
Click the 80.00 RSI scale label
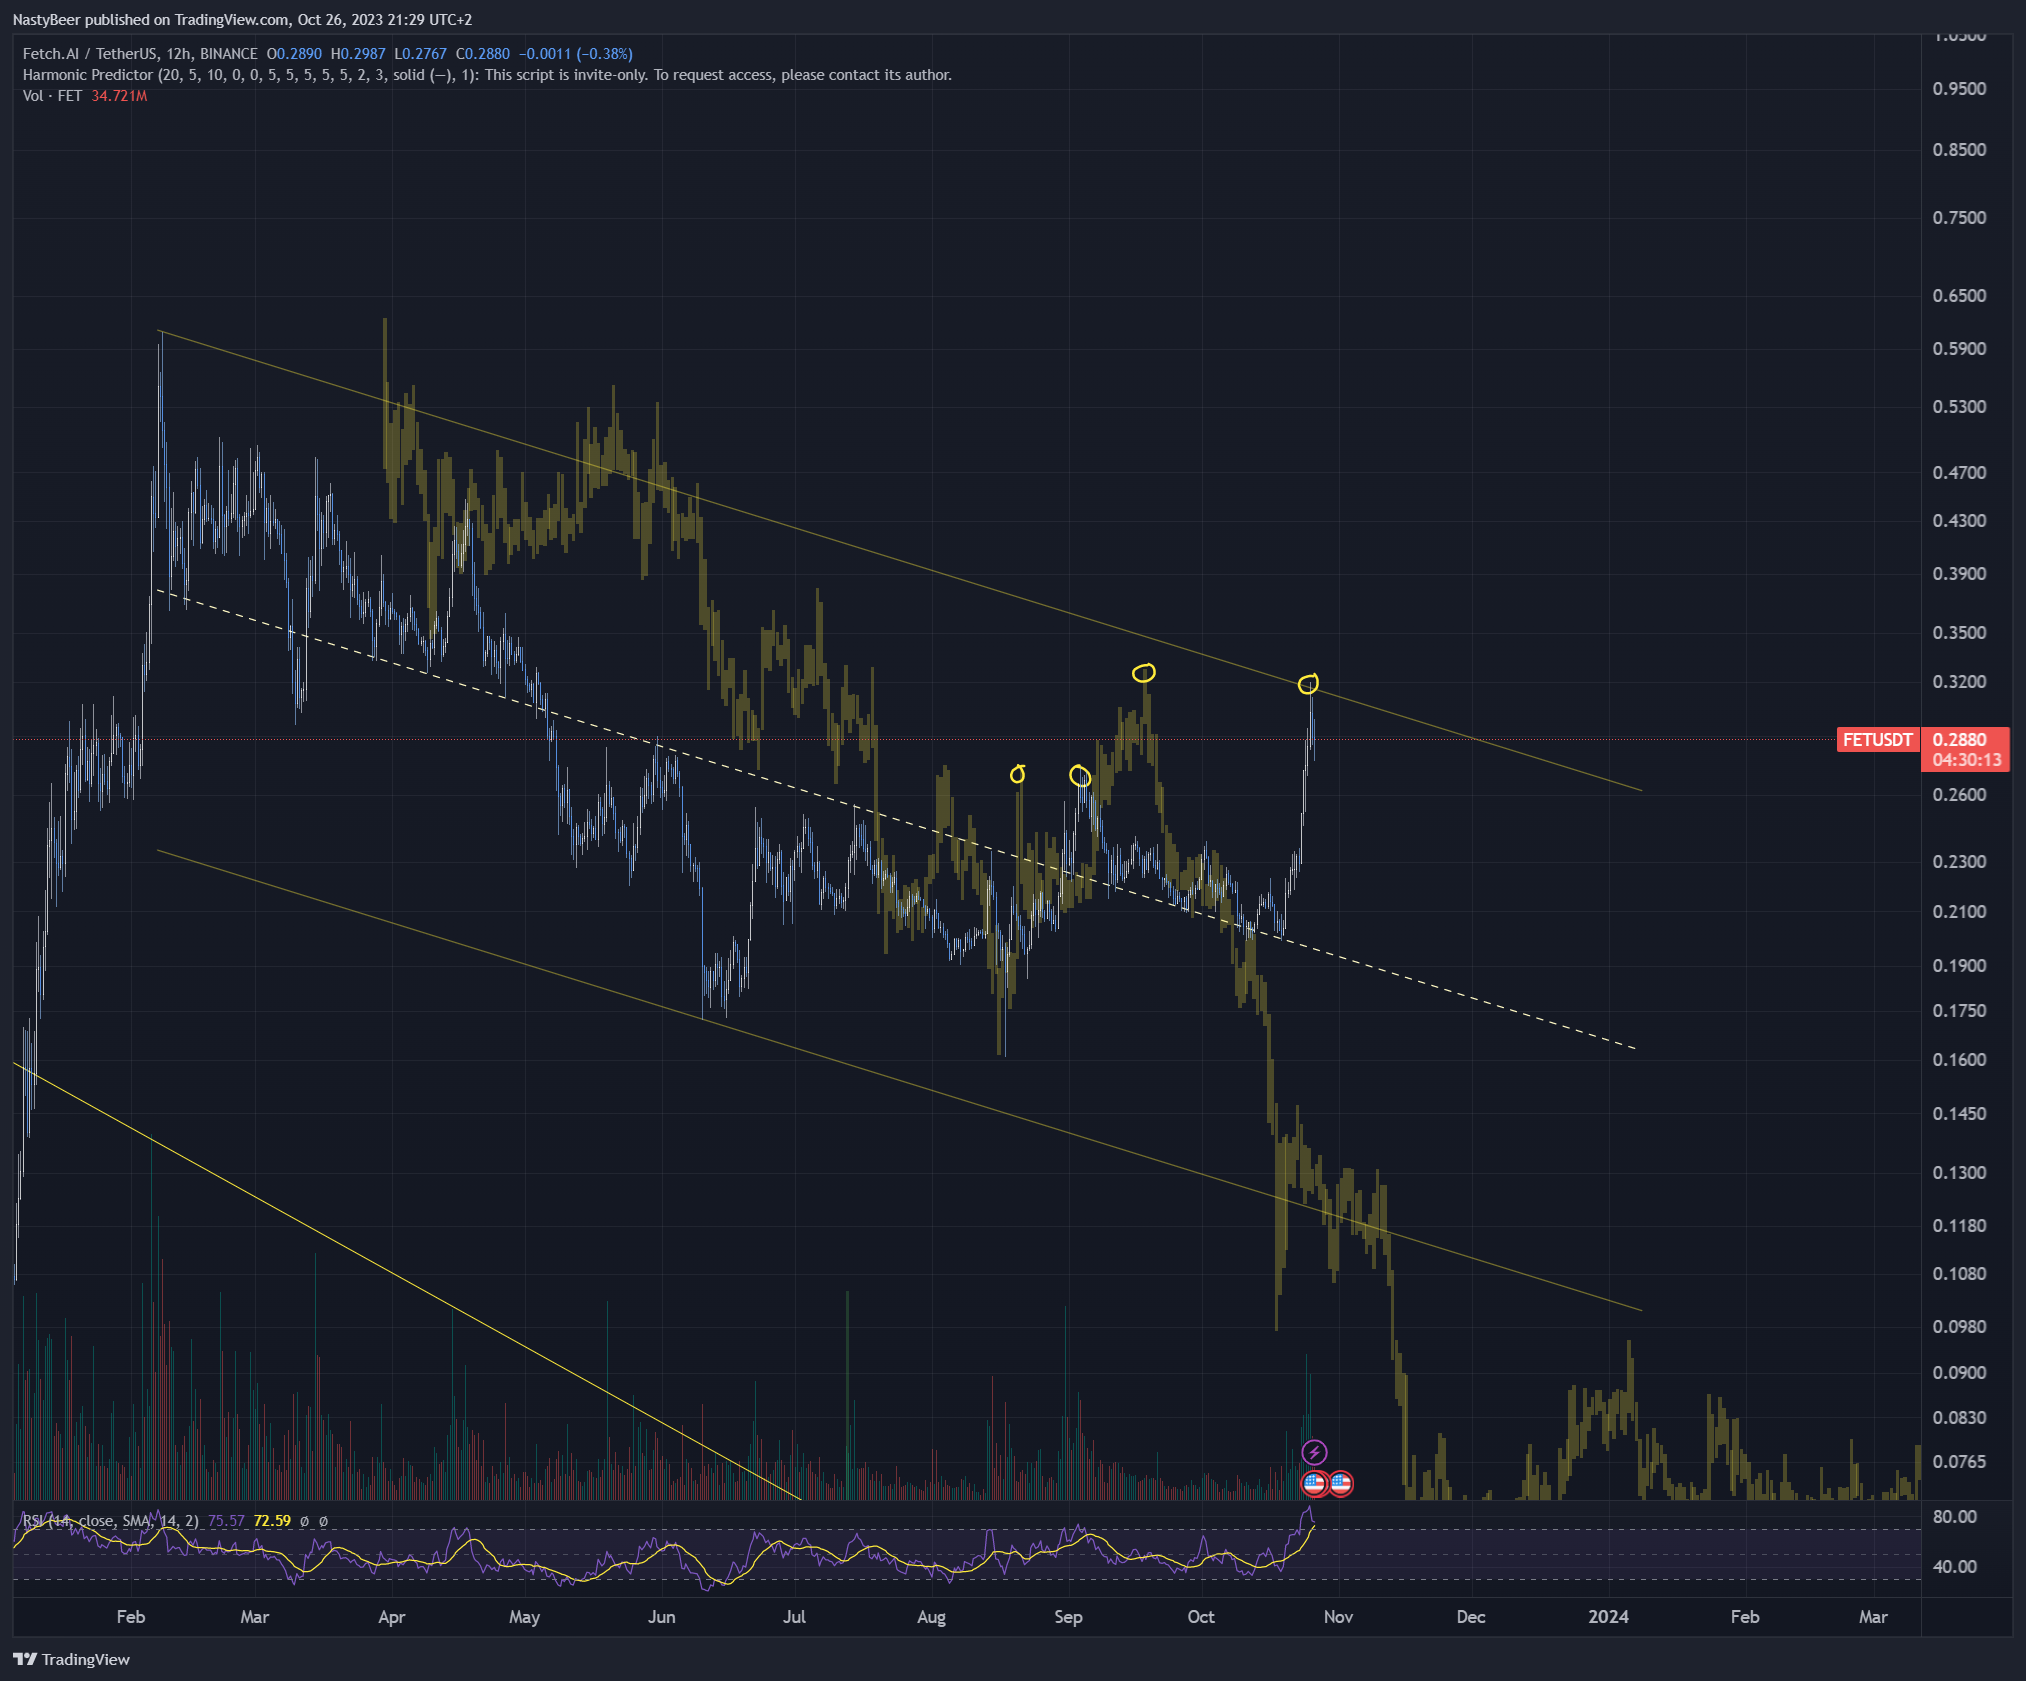click(x=1955, y=1517)
